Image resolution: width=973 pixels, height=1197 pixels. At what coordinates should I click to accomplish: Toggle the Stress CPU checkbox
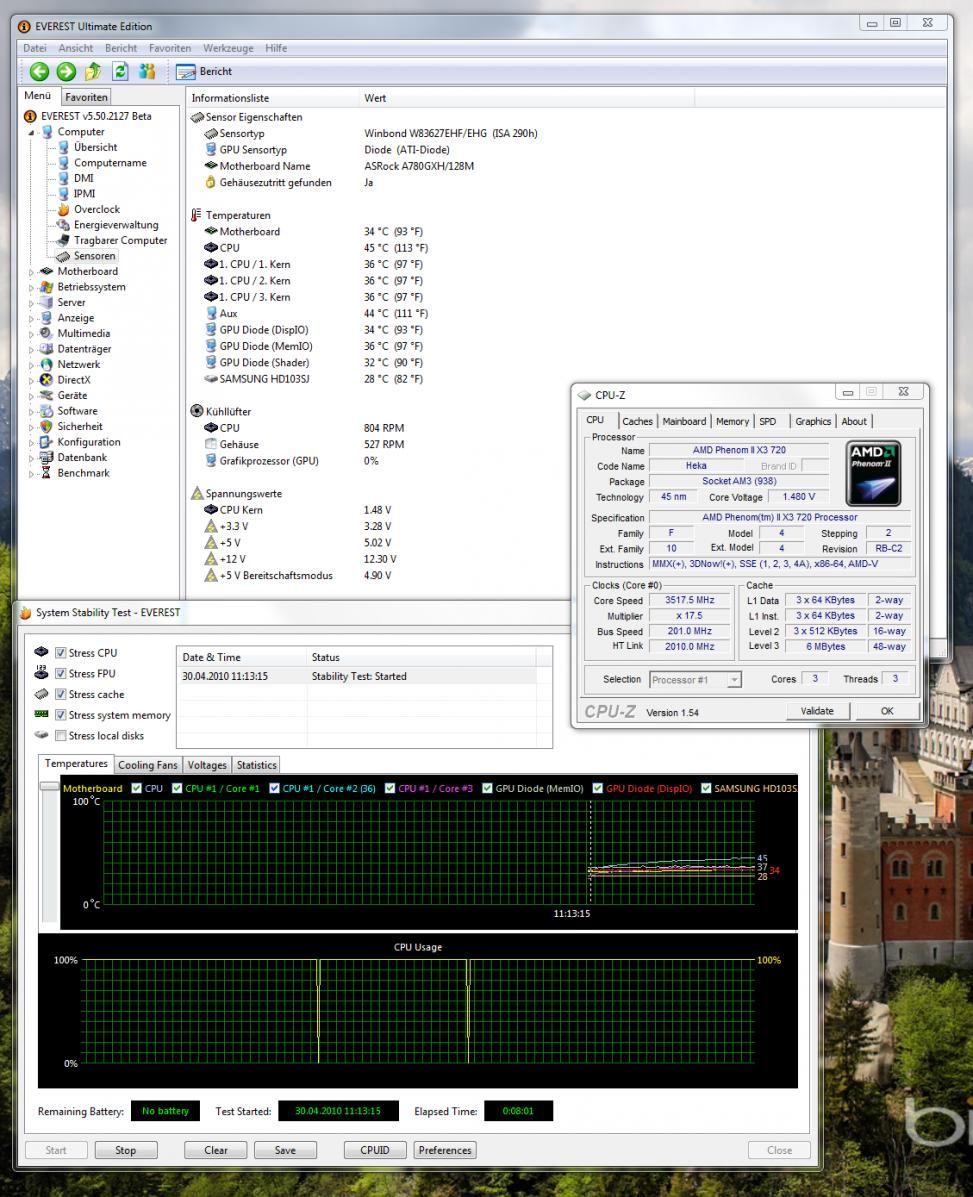tap(60, 653)
